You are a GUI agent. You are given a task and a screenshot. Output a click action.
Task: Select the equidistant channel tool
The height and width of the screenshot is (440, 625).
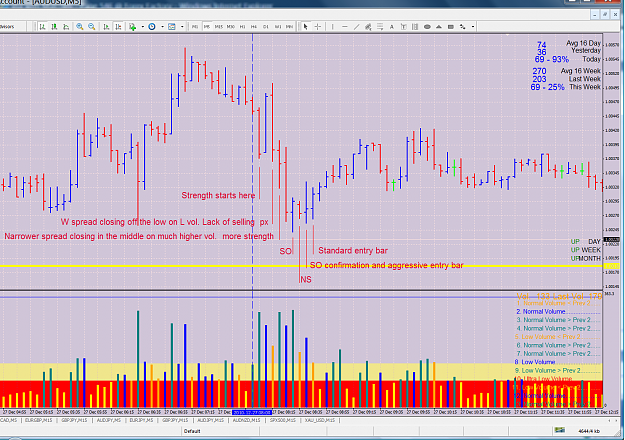tap(368, 27)
